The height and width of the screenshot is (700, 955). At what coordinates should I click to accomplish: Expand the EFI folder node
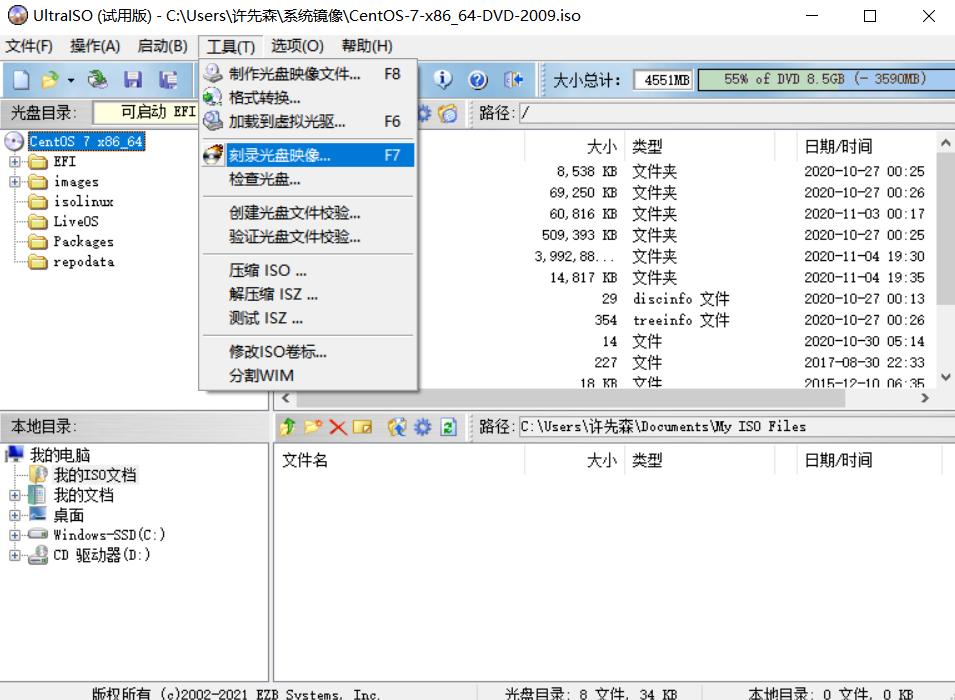click(15, 162)
